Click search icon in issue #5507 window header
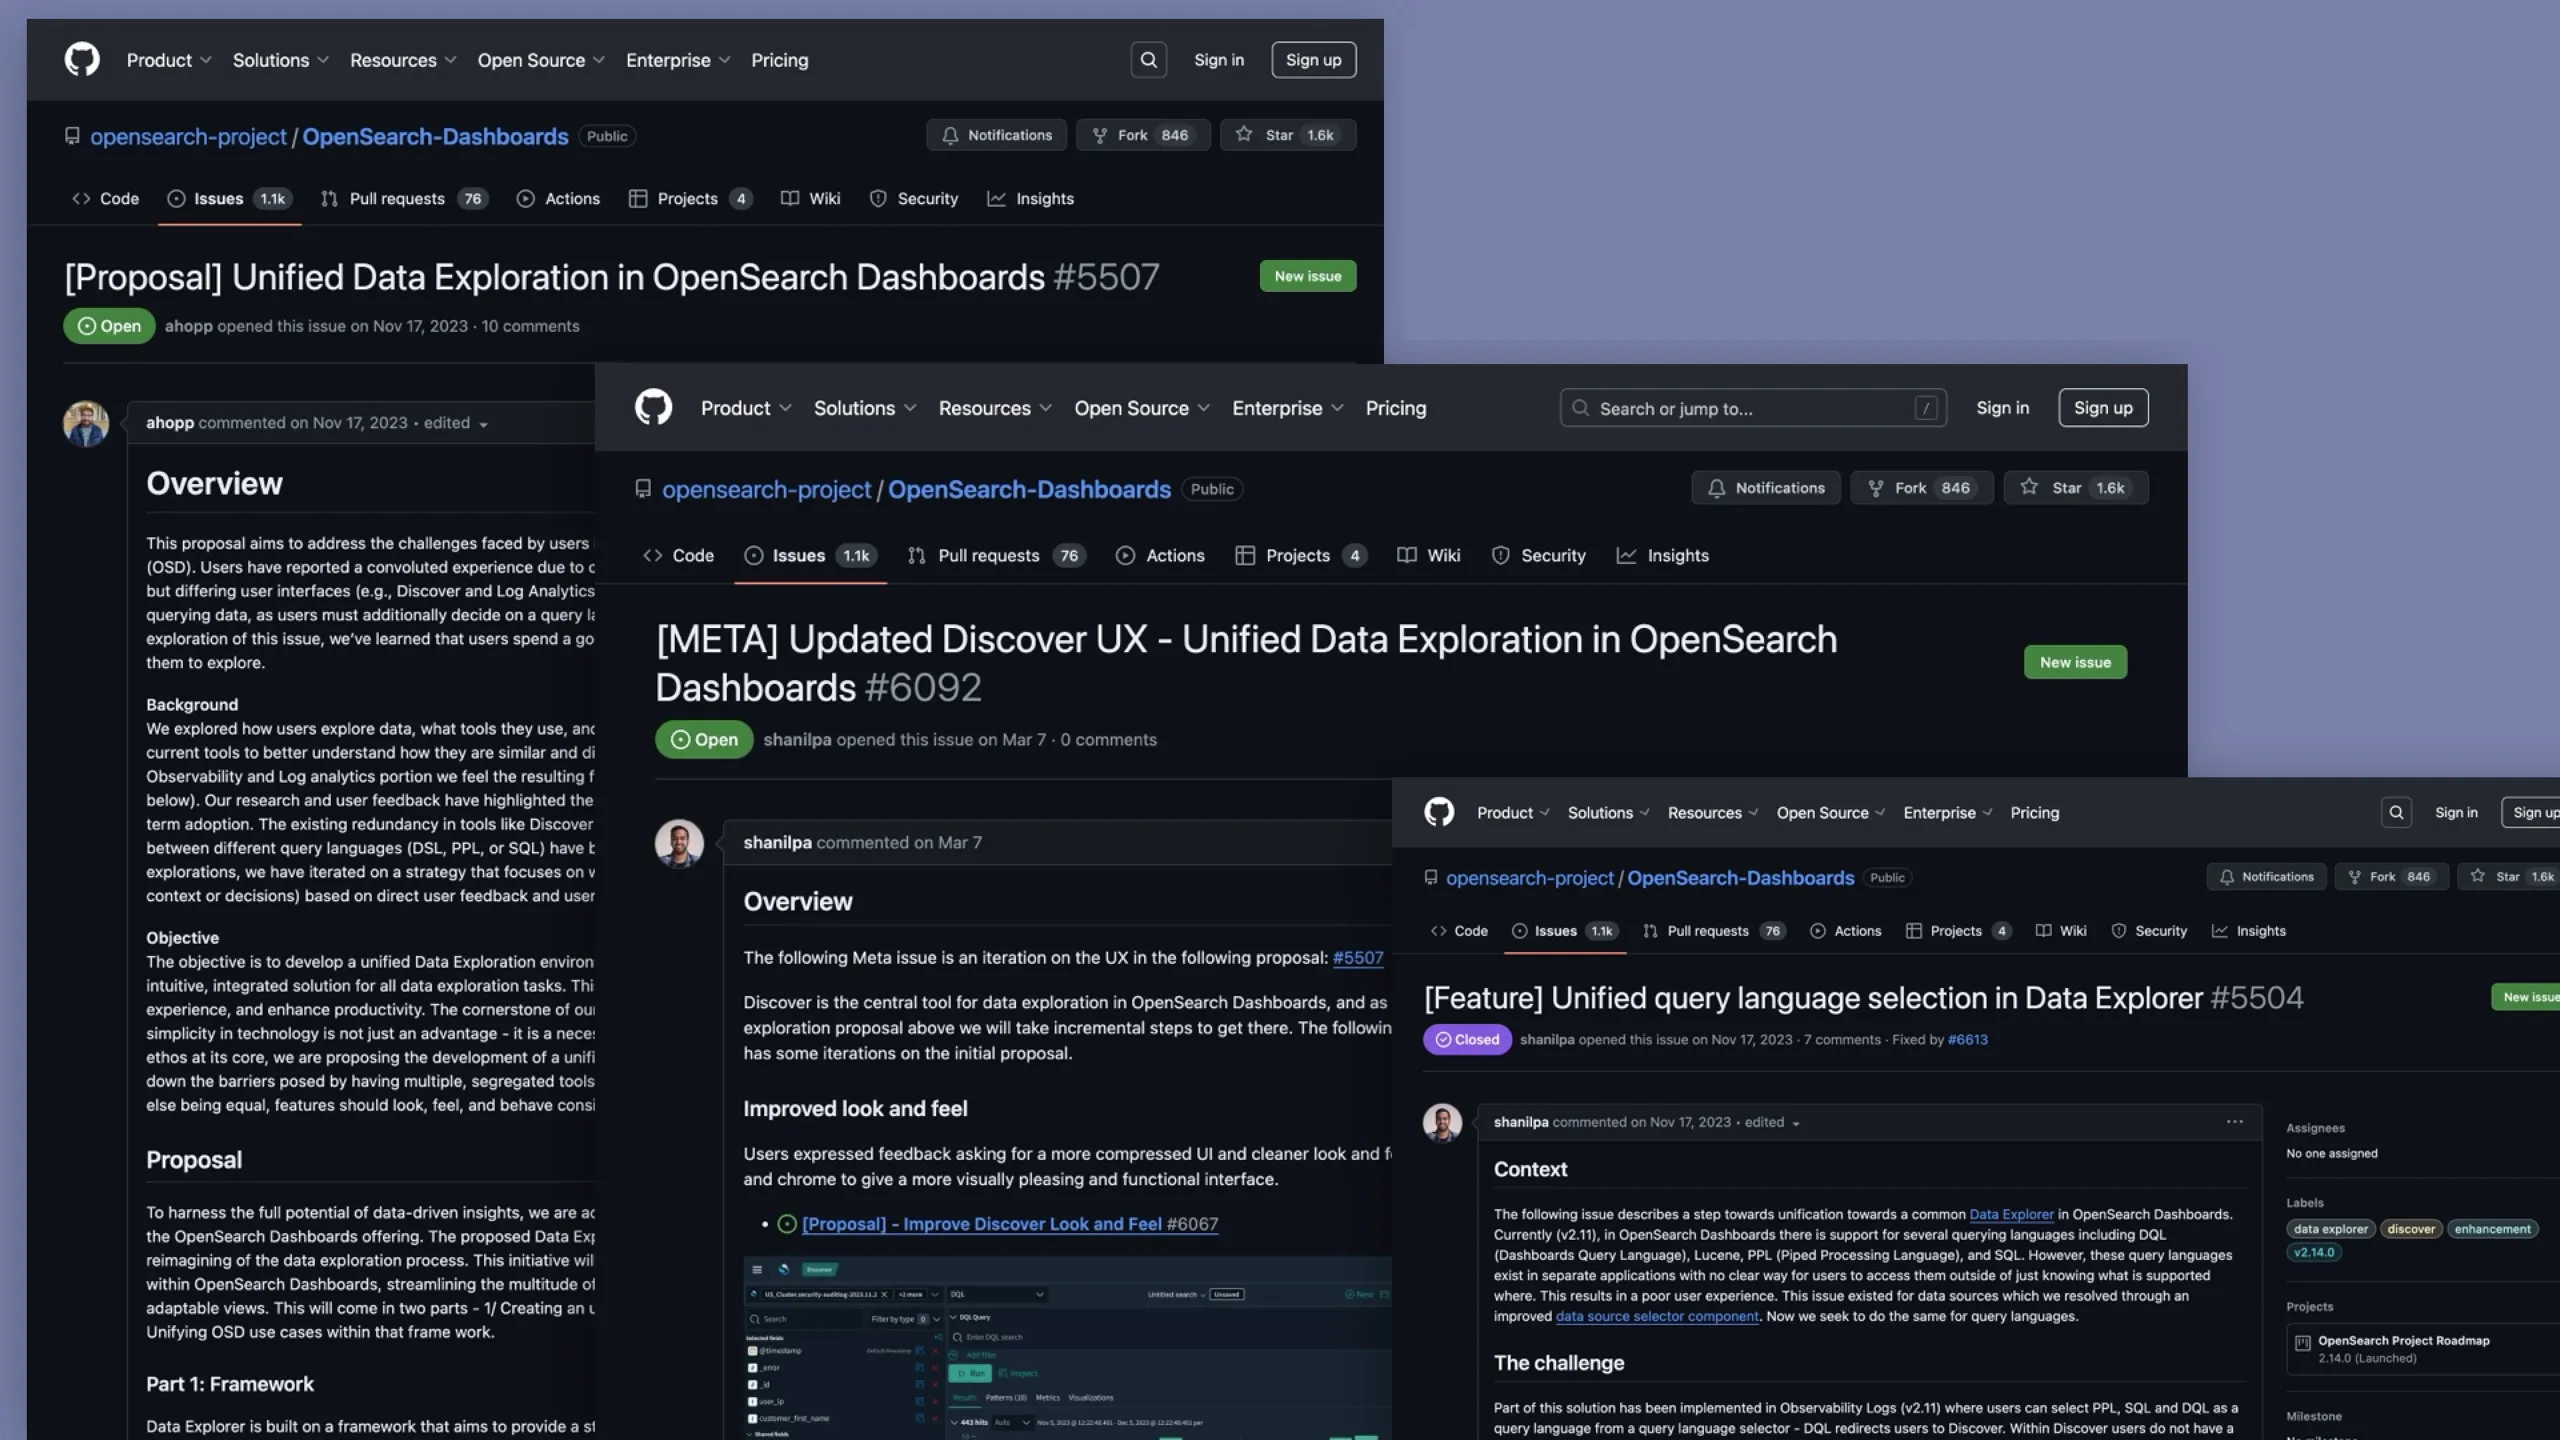The width and height of the screenshot is (2560, 1440). coord(1148,60)
